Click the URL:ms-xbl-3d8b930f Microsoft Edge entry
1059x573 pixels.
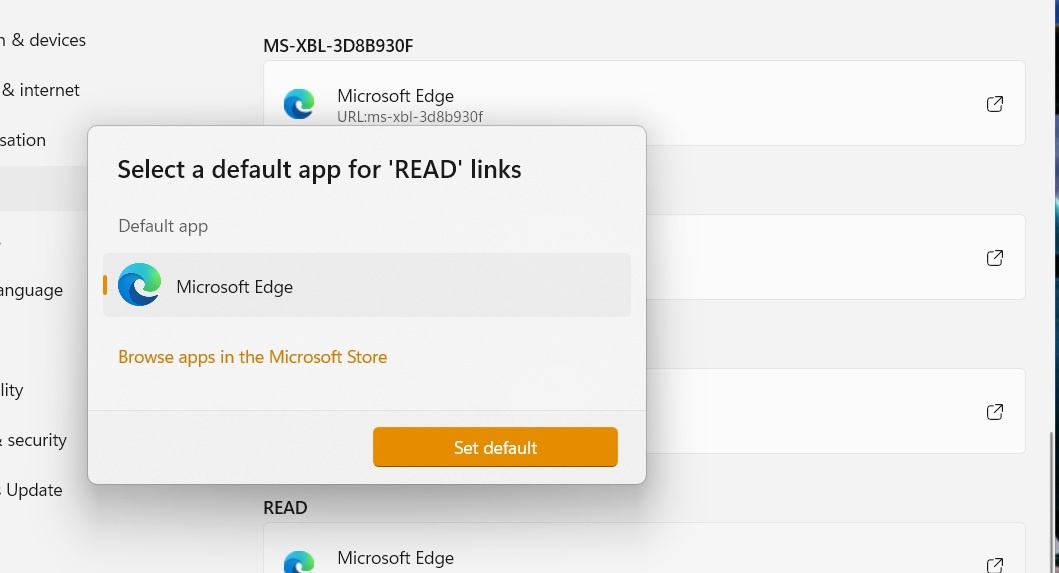pos(644,103)
